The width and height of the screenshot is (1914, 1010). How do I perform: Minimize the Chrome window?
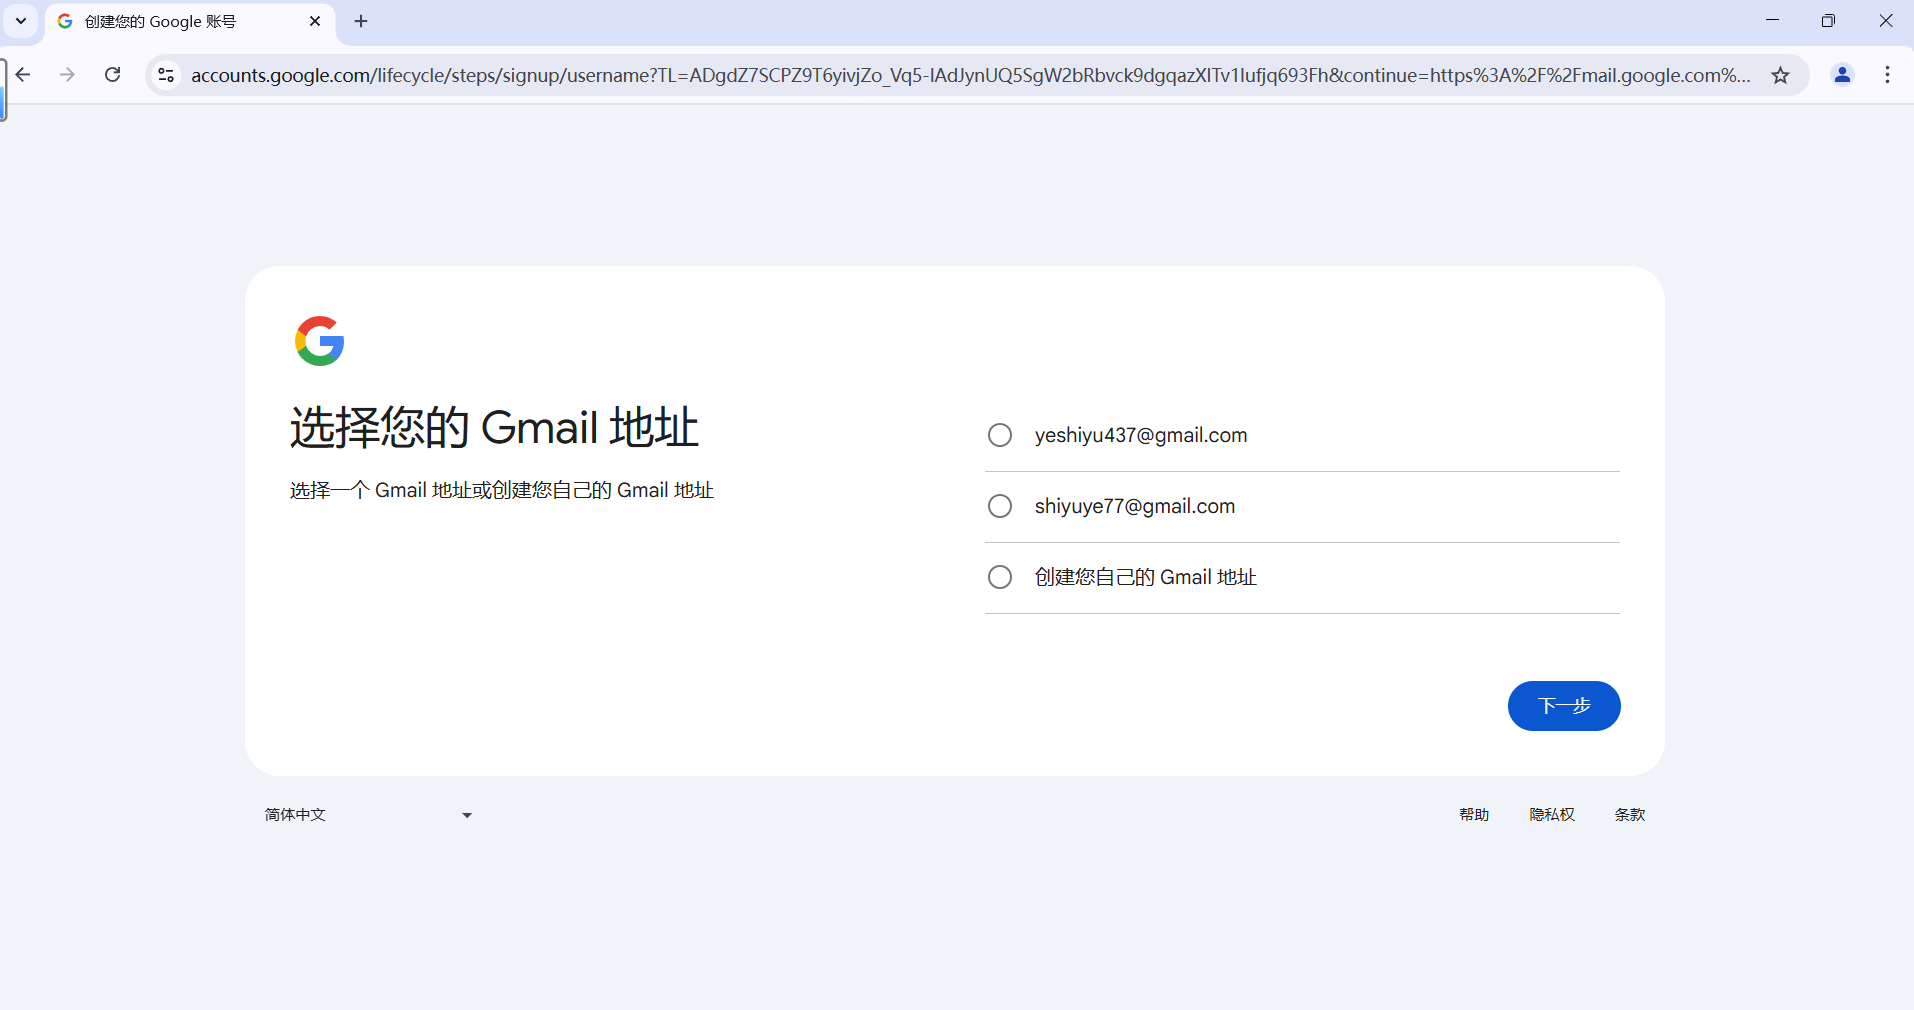1772,21
